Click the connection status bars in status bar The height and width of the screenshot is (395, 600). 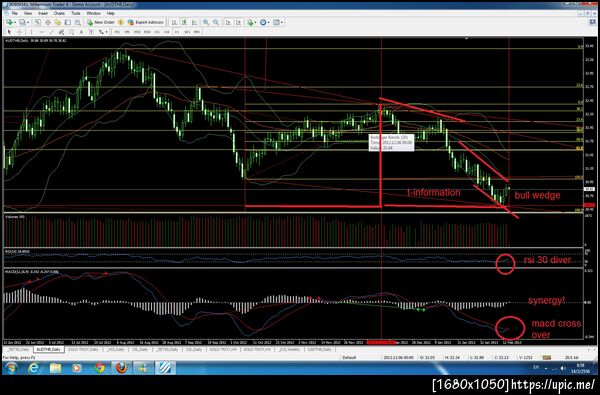coord(547,357)
